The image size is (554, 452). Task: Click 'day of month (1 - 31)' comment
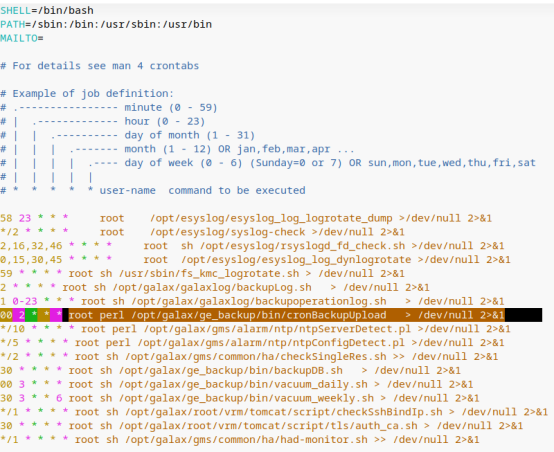click(x=189, y=135)
